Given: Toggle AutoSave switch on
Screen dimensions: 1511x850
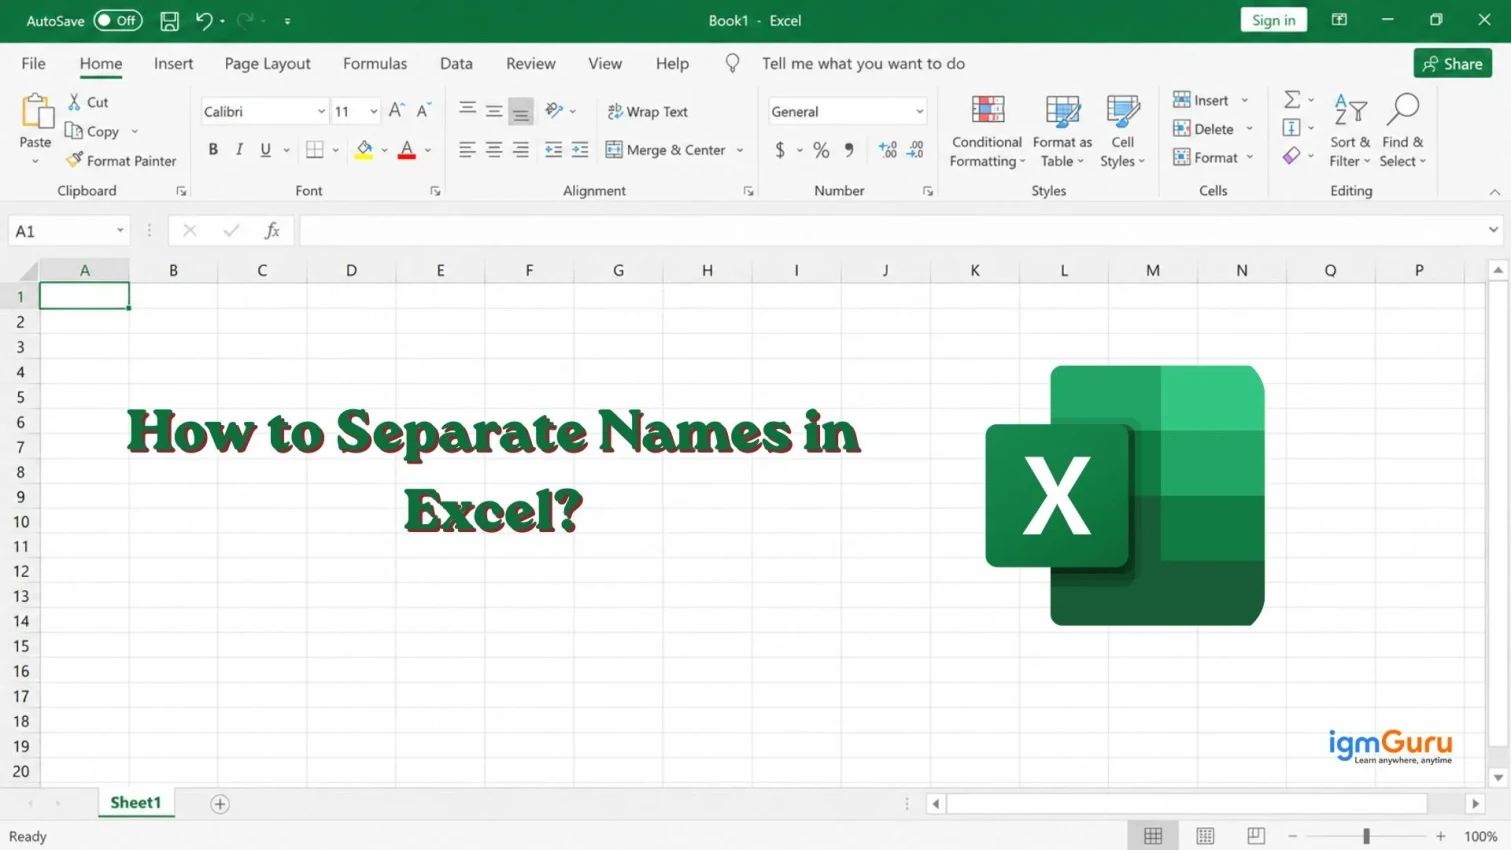Looking at the screenshot, I should pyautogui.click(x=118, y=20).
